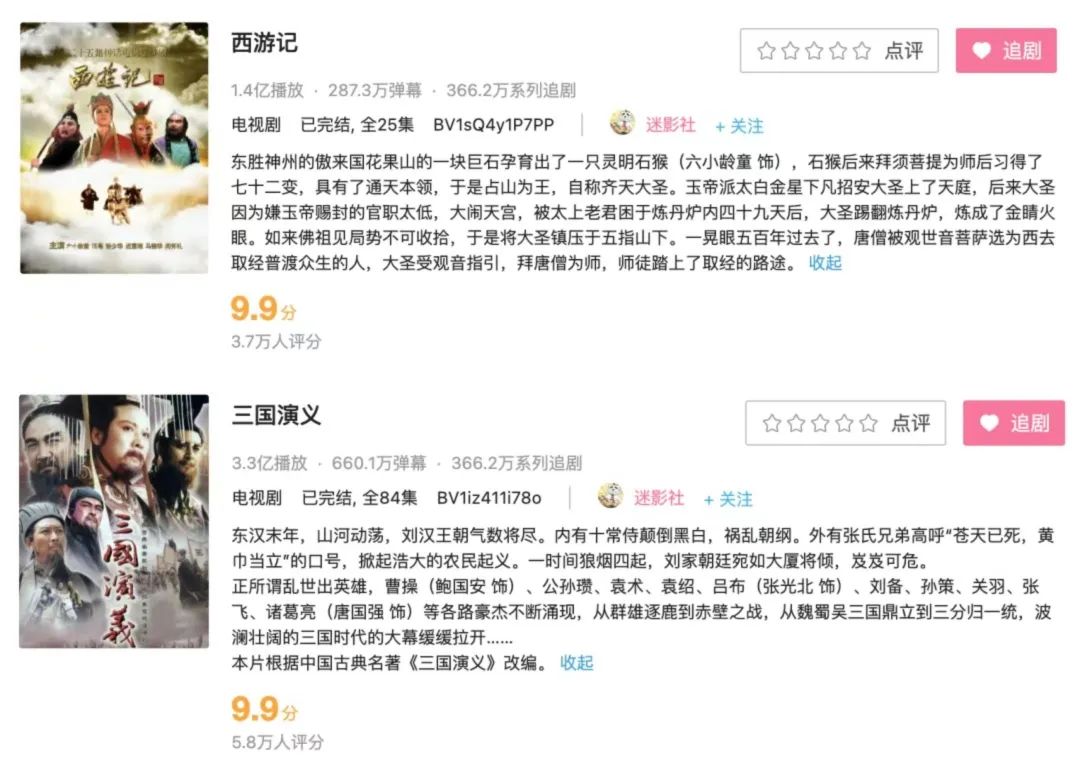Select the fifth rating star for 西游记
Screen dimensions: 1080x773
(862, 50)
